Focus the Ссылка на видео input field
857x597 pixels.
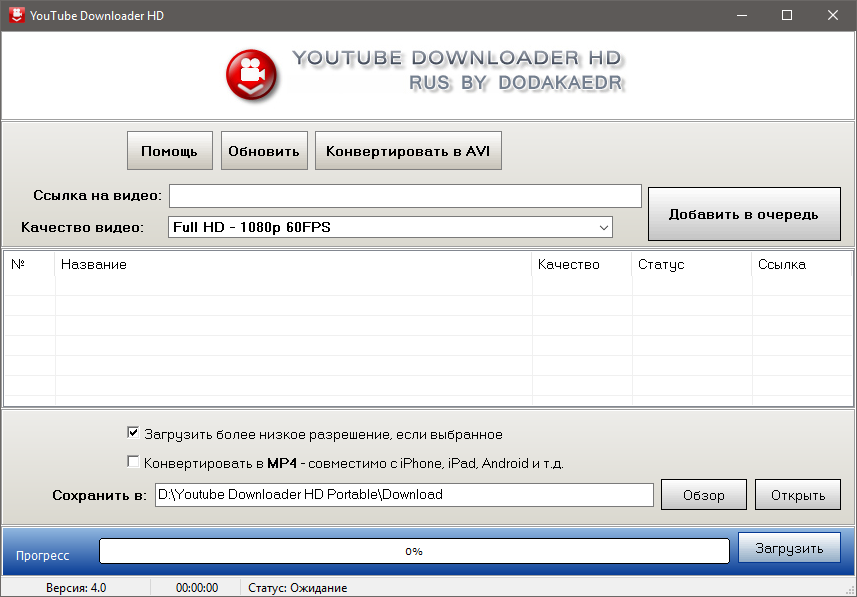click(405, 195)
